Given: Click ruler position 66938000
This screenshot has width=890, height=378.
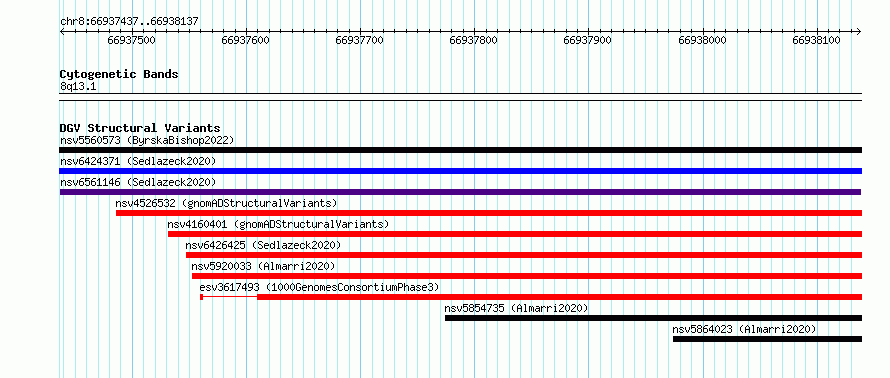Looking at the screenshot, I should [x=703, y=40].
